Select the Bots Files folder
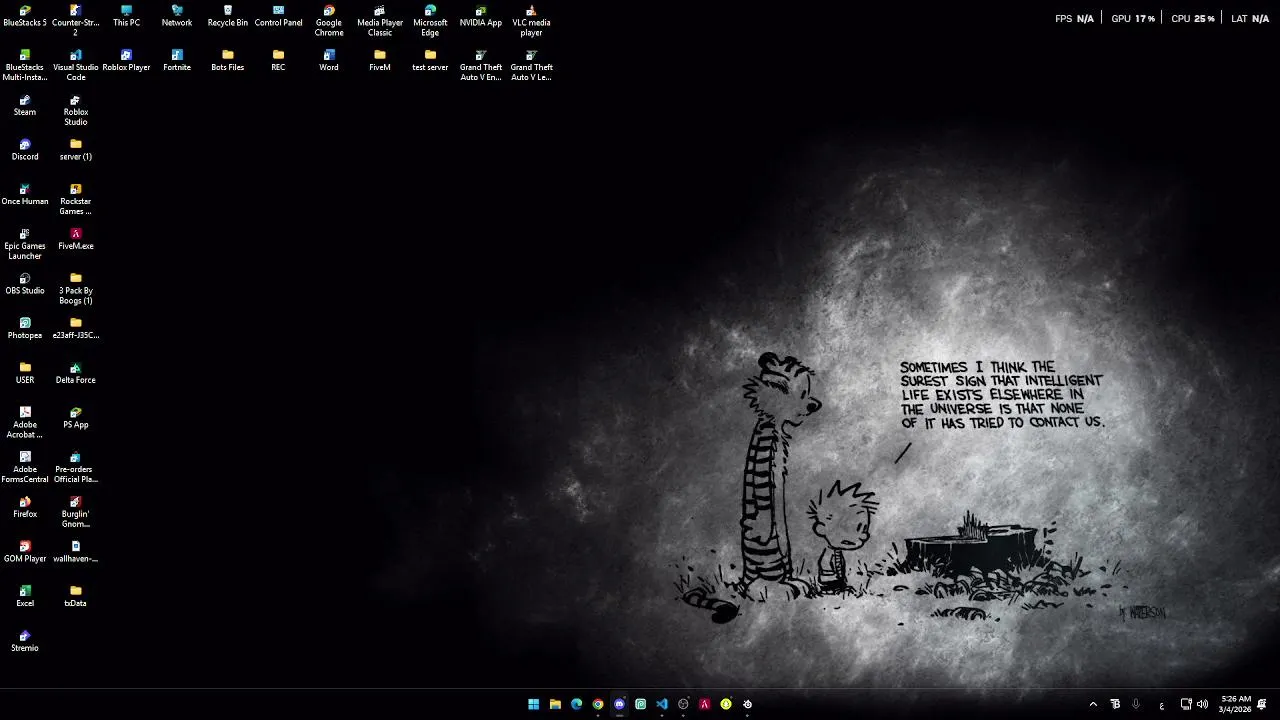Image resolution: width=1280 pixels, height=720 pixels. click(x=227, y=61)
